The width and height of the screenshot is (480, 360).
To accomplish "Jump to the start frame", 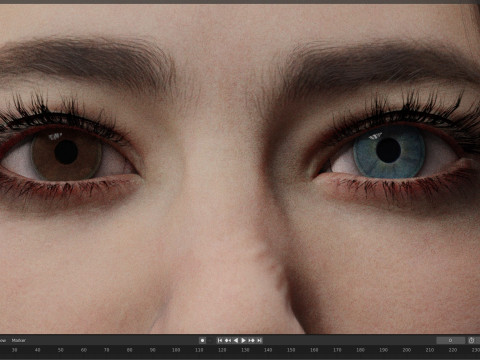I will pos(220,340).
